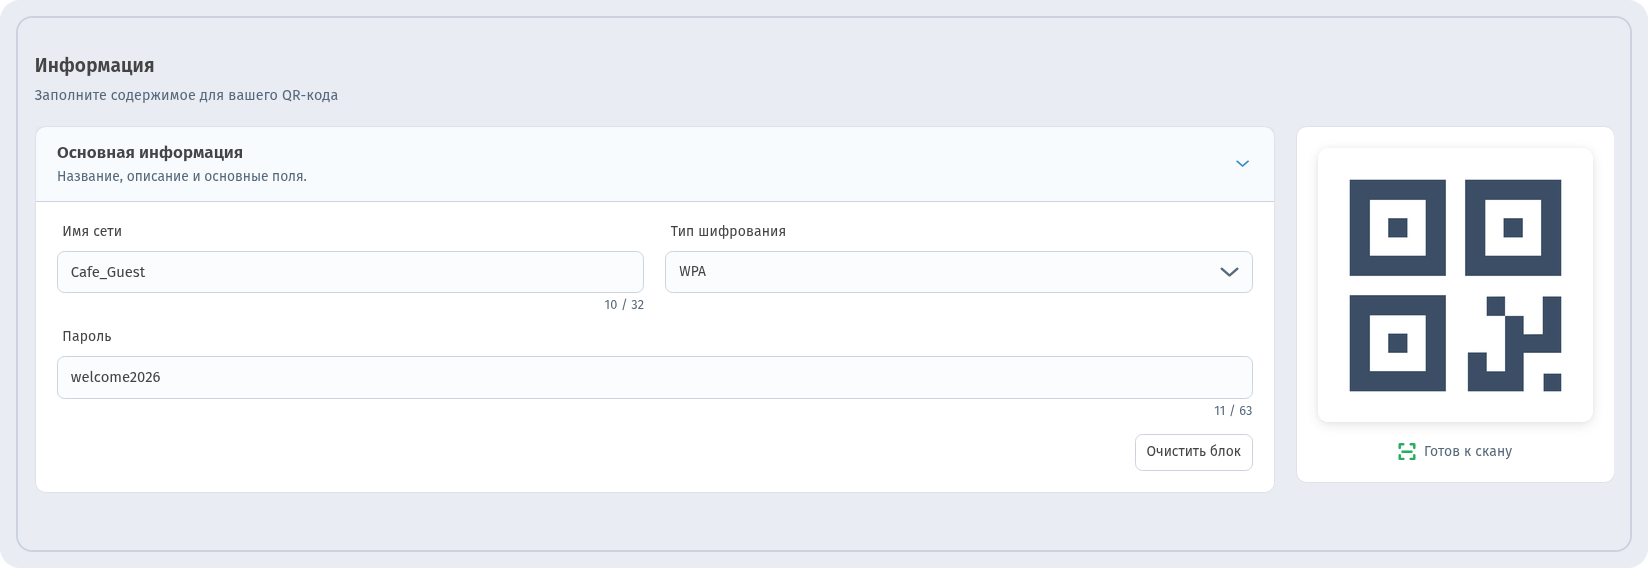Image resolution: width=1648 pixels, height=568 pixels.
Task: Focus the Пароль field containing welcome2026
Action: (654, 377)
